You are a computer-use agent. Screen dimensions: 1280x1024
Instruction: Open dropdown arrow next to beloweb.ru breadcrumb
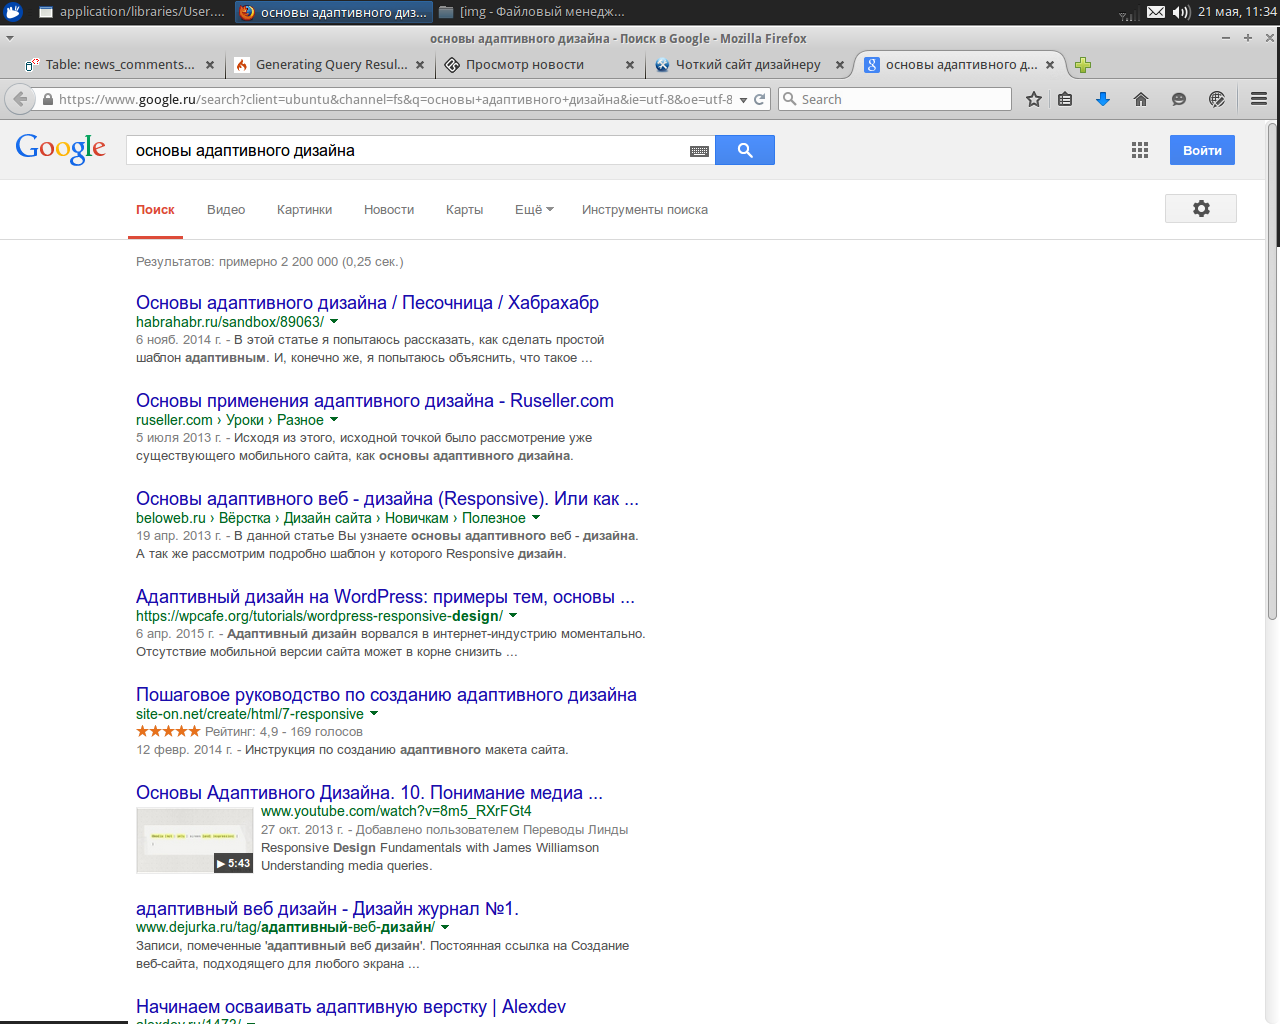[x=536, y=518]
